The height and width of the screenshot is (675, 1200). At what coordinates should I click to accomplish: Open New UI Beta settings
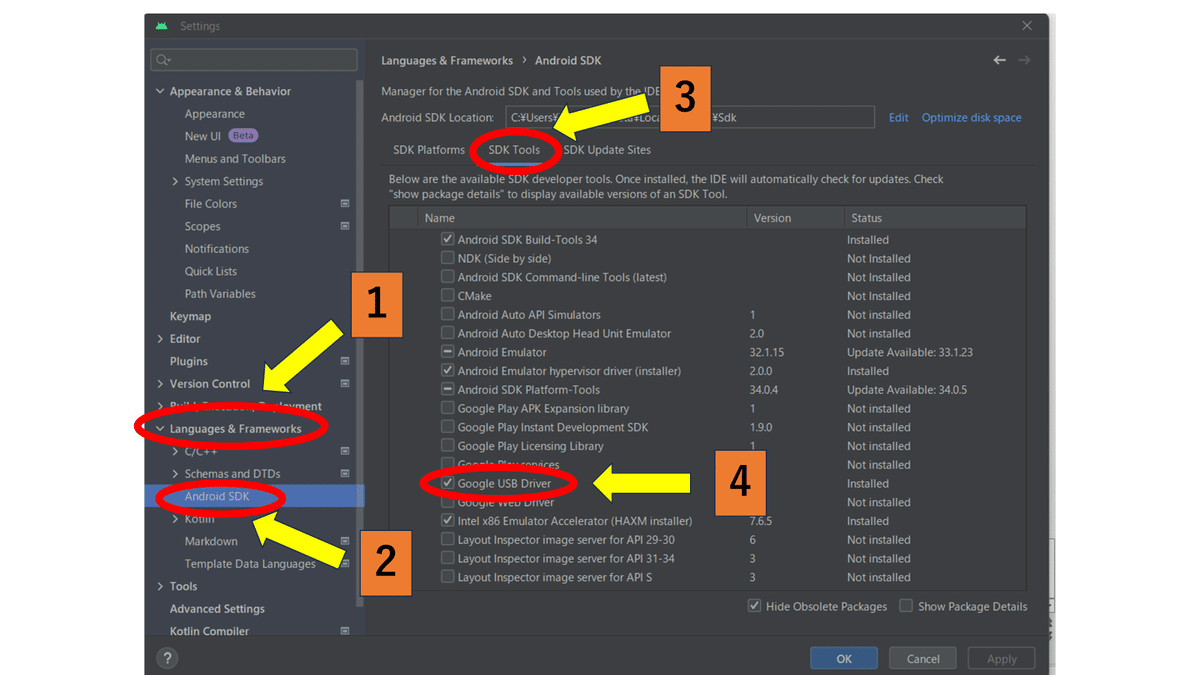[221, 136]
